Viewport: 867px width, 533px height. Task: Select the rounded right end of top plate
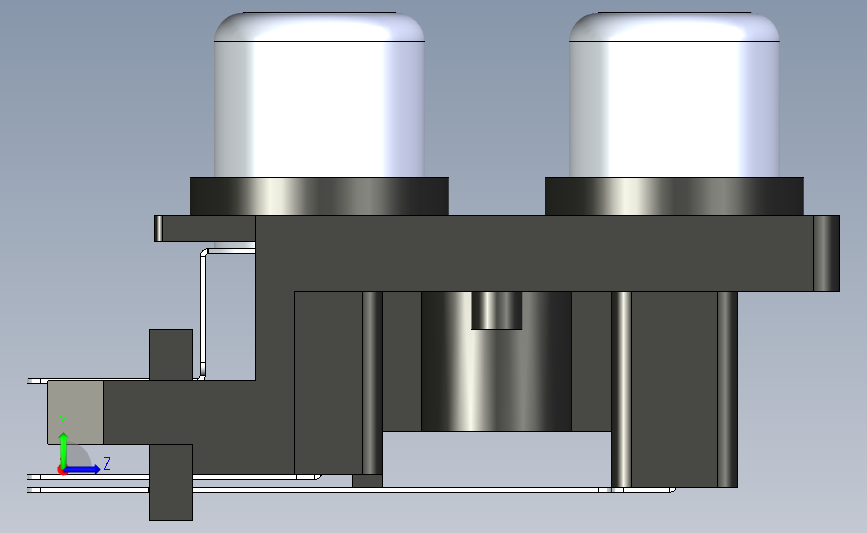click(827, 253)
